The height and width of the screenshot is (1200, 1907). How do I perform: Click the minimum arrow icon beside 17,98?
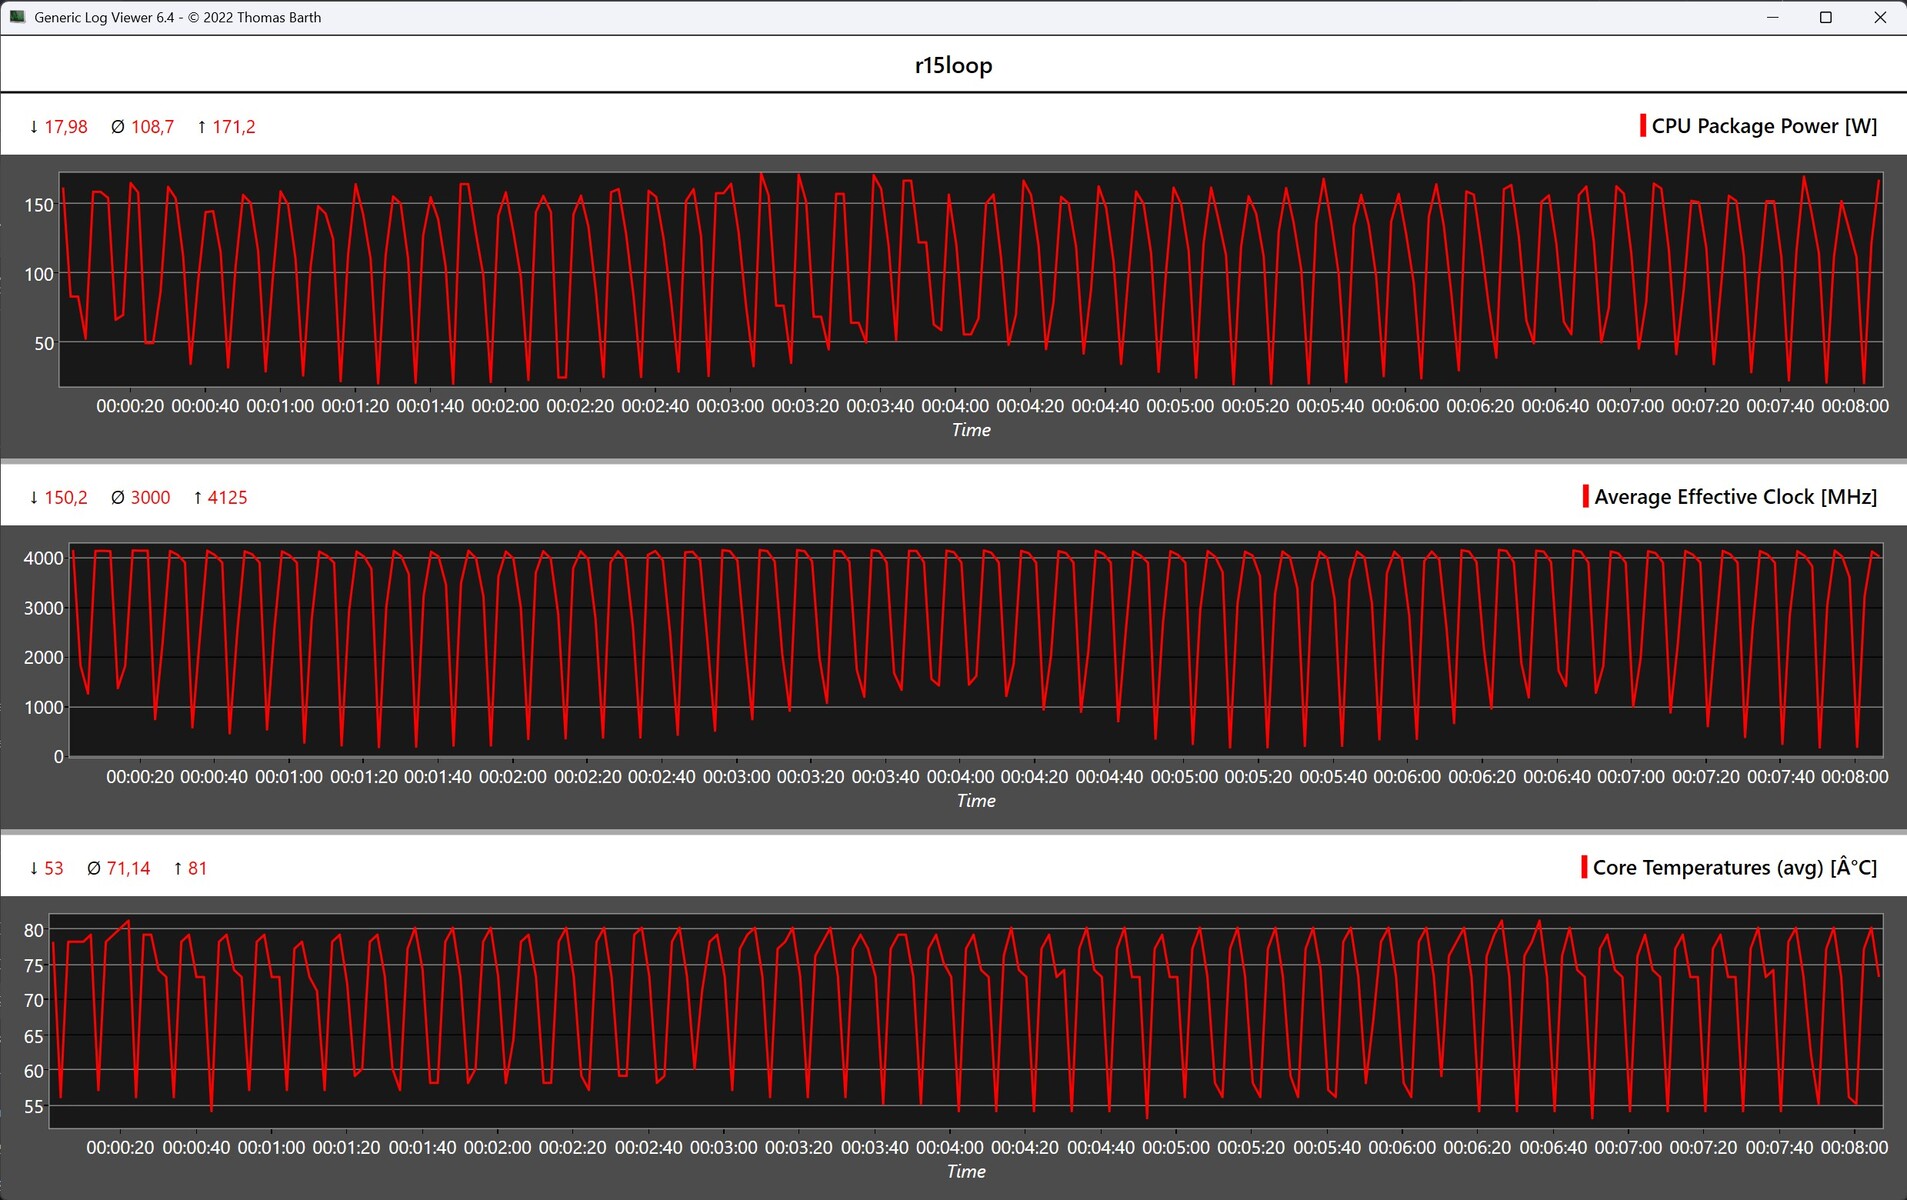(34, 127)
